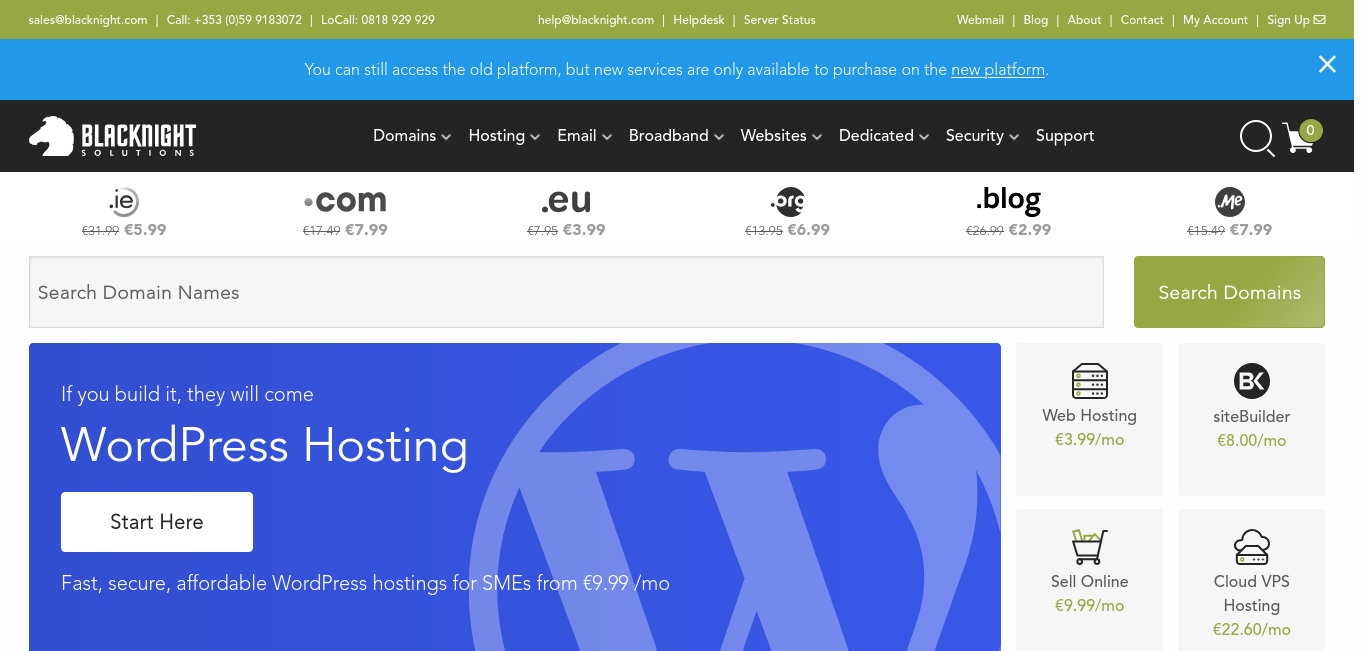Click the cart item count badge
The width and height of the screenshot is (1366, 651).
1312,130
